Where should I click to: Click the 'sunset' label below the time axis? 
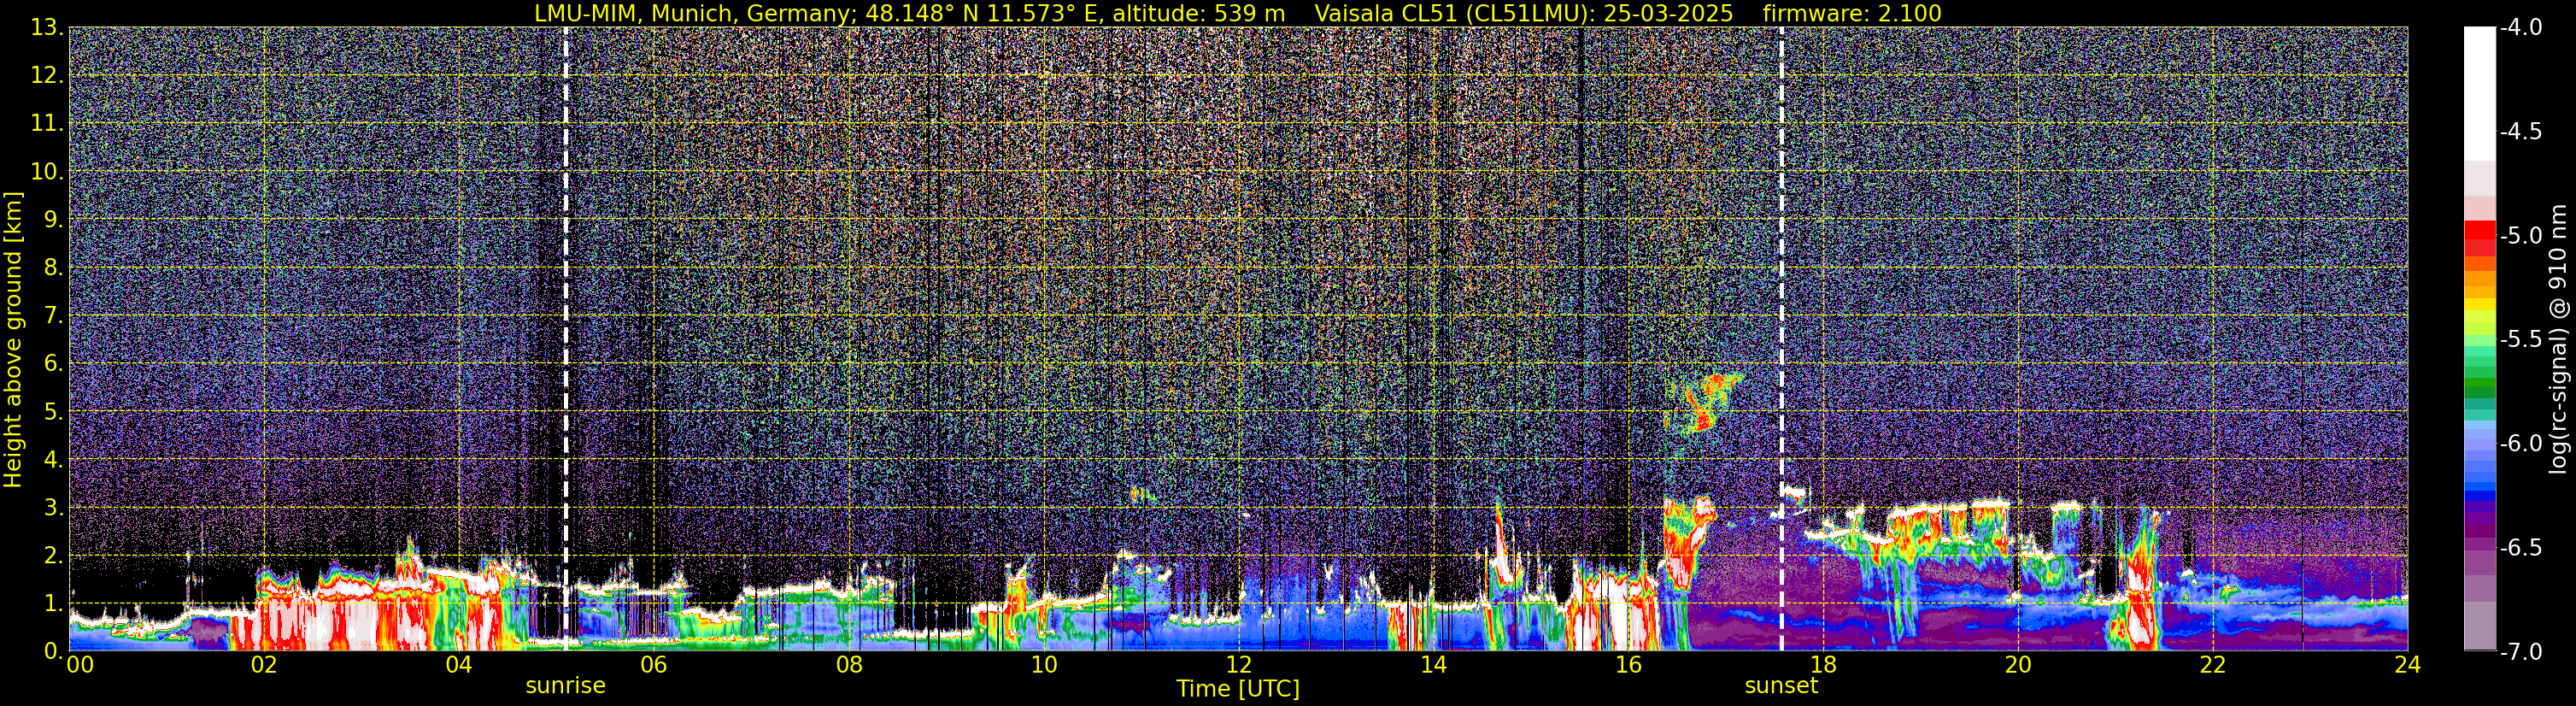pyautogui.click(x=1781, y=686)
